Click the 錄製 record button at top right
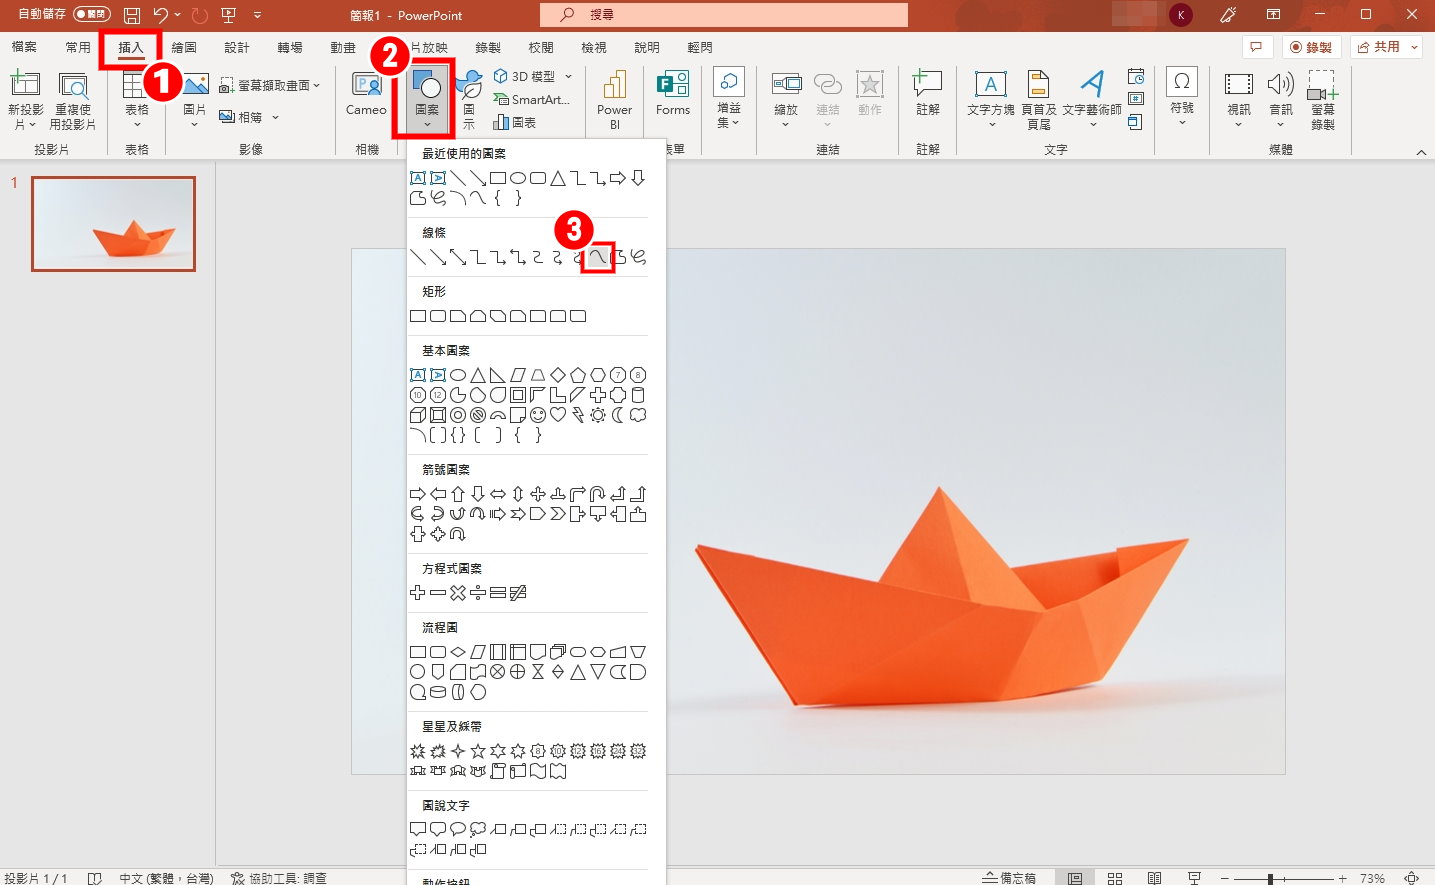This screenshot has height=885, width=1435. [x=1312, y=47]
